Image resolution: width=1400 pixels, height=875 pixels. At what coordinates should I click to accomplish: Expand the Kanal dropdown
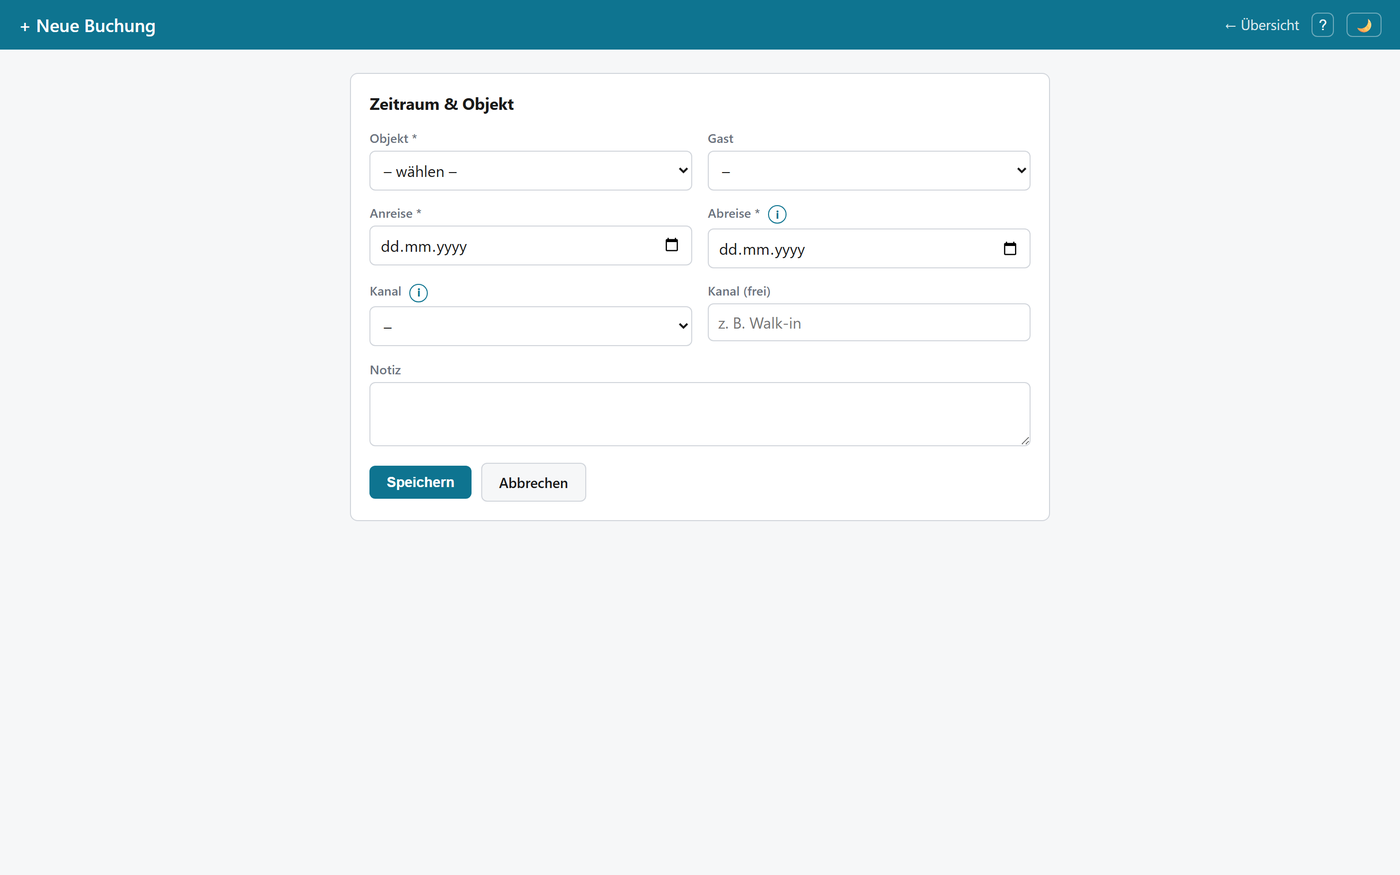tap(531, 326)
